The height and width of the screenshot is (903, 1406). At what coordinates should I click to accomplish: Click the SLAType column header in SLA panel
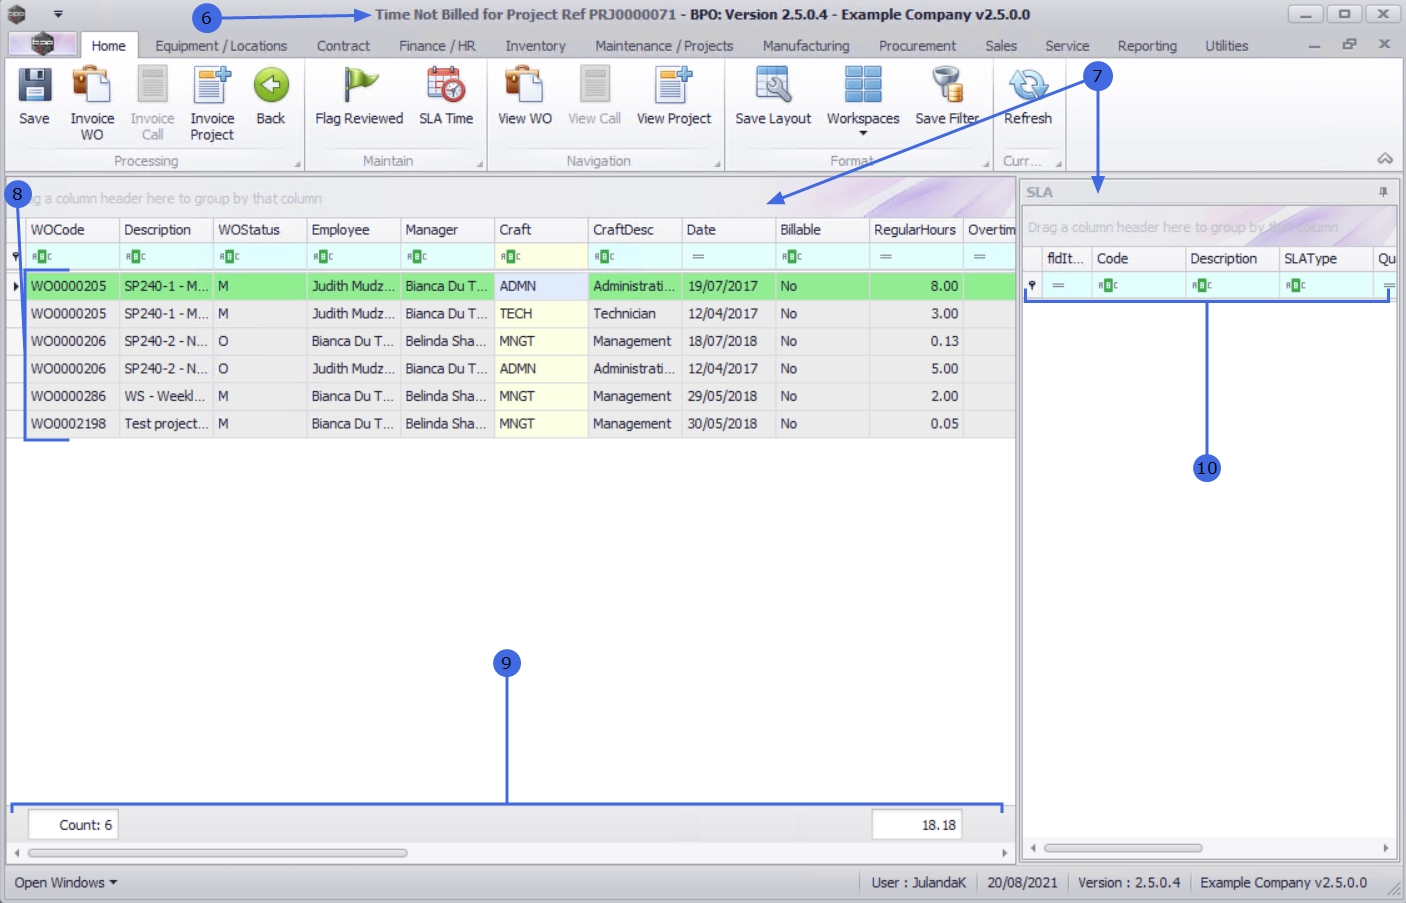tap(1326, 259)
